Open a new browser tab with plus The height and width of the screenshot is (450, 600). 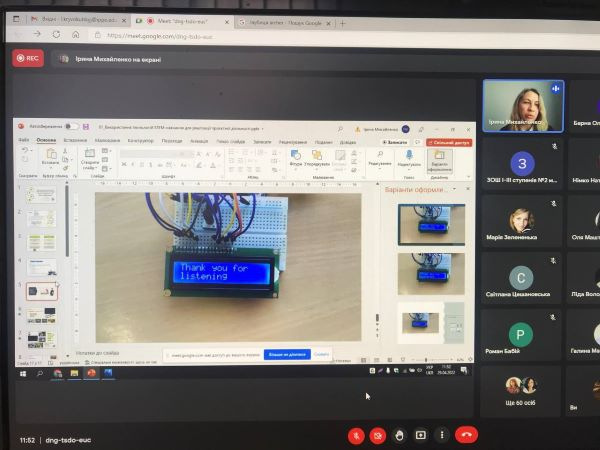tap(342, 23)
